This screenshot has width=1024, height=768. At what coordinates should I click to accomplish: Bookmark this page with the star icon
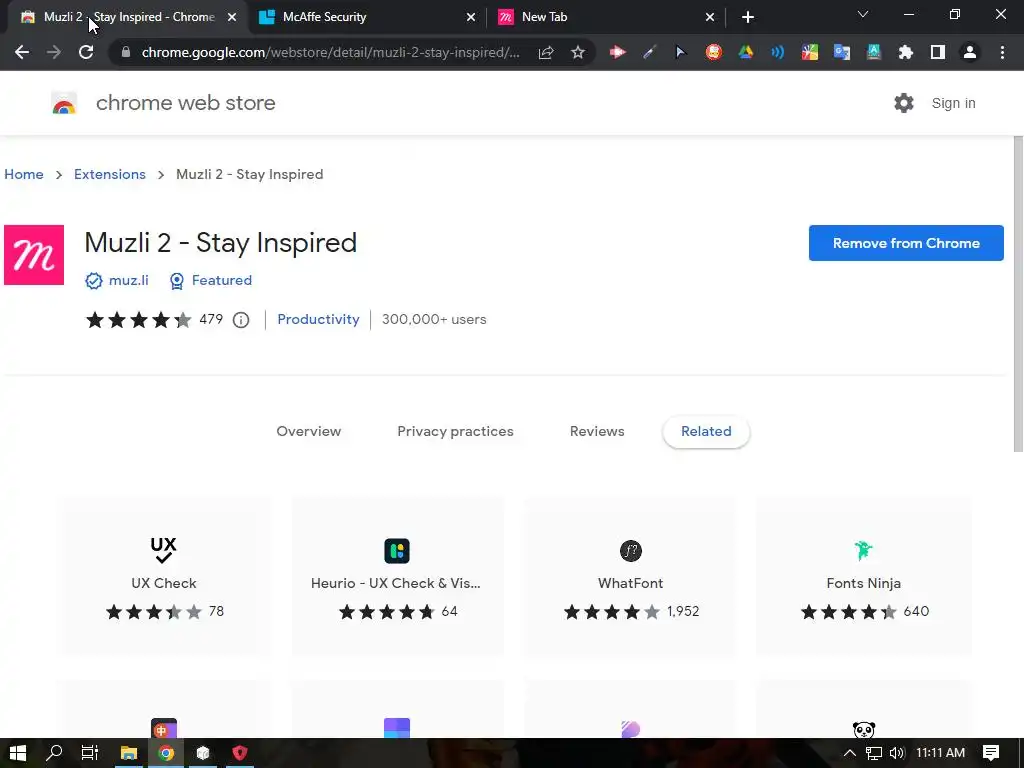(x=578, y=52)
